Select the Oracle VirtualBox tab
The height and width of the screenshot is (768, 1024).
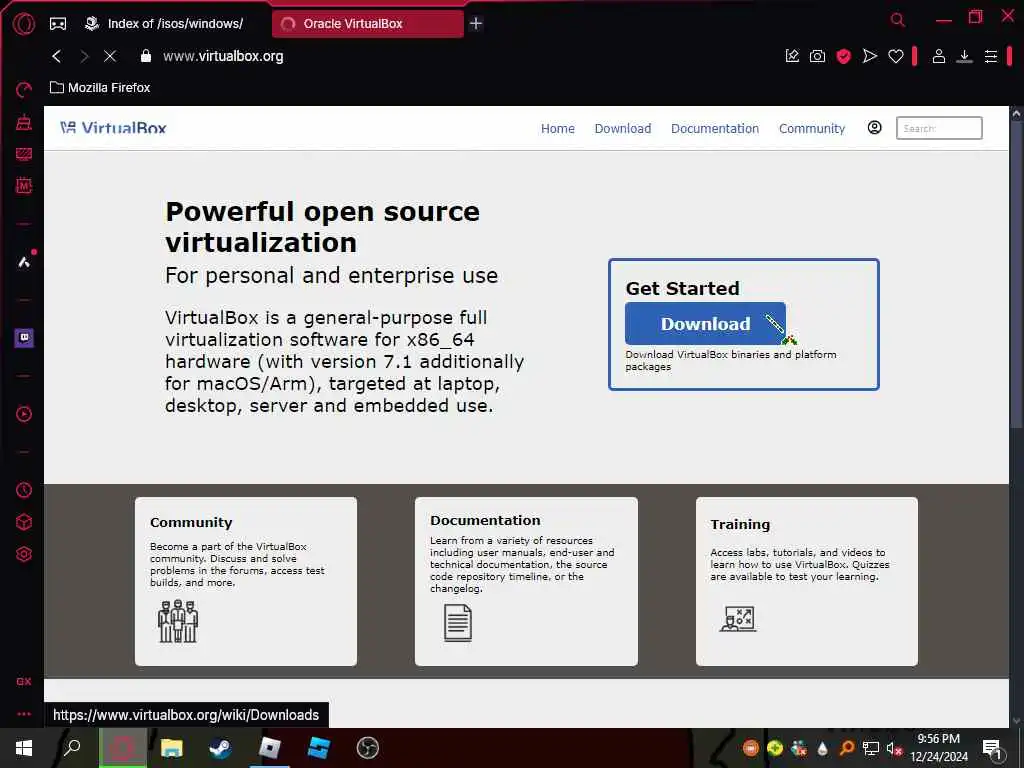368,24
